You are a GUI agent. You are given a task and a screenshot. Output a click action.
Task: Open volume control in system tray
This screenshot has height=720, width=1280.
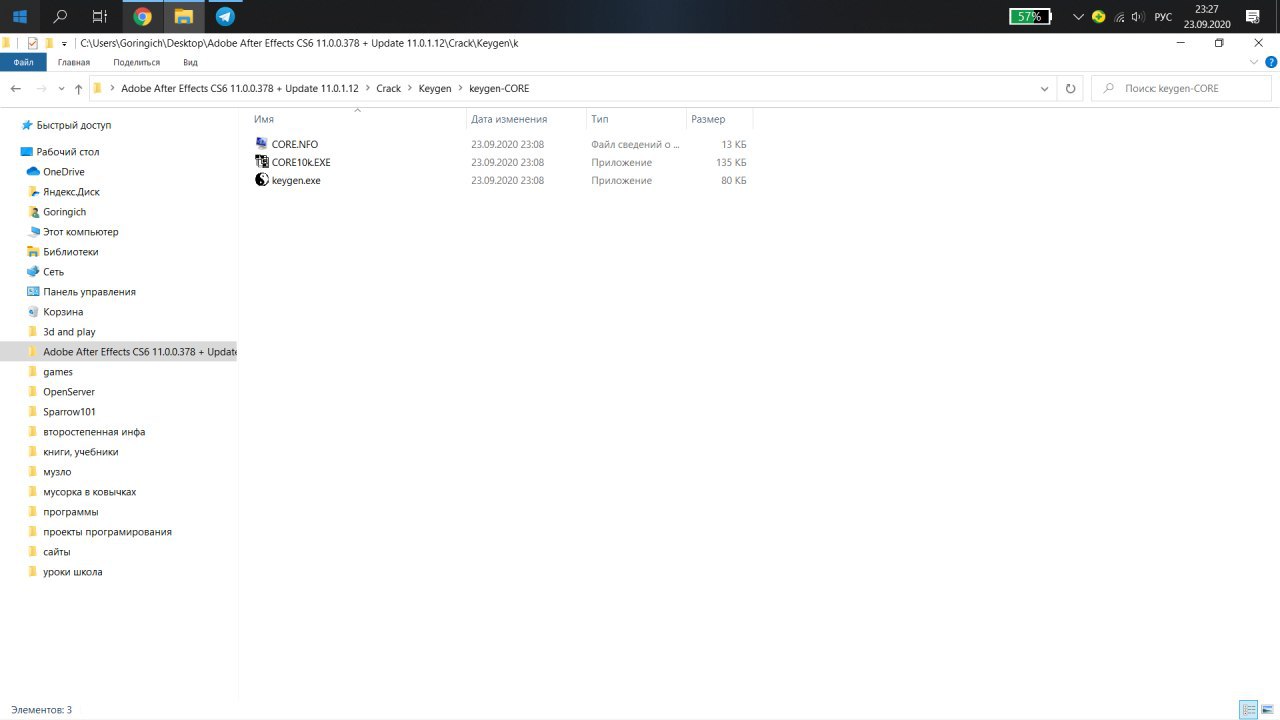(1137, 17)
